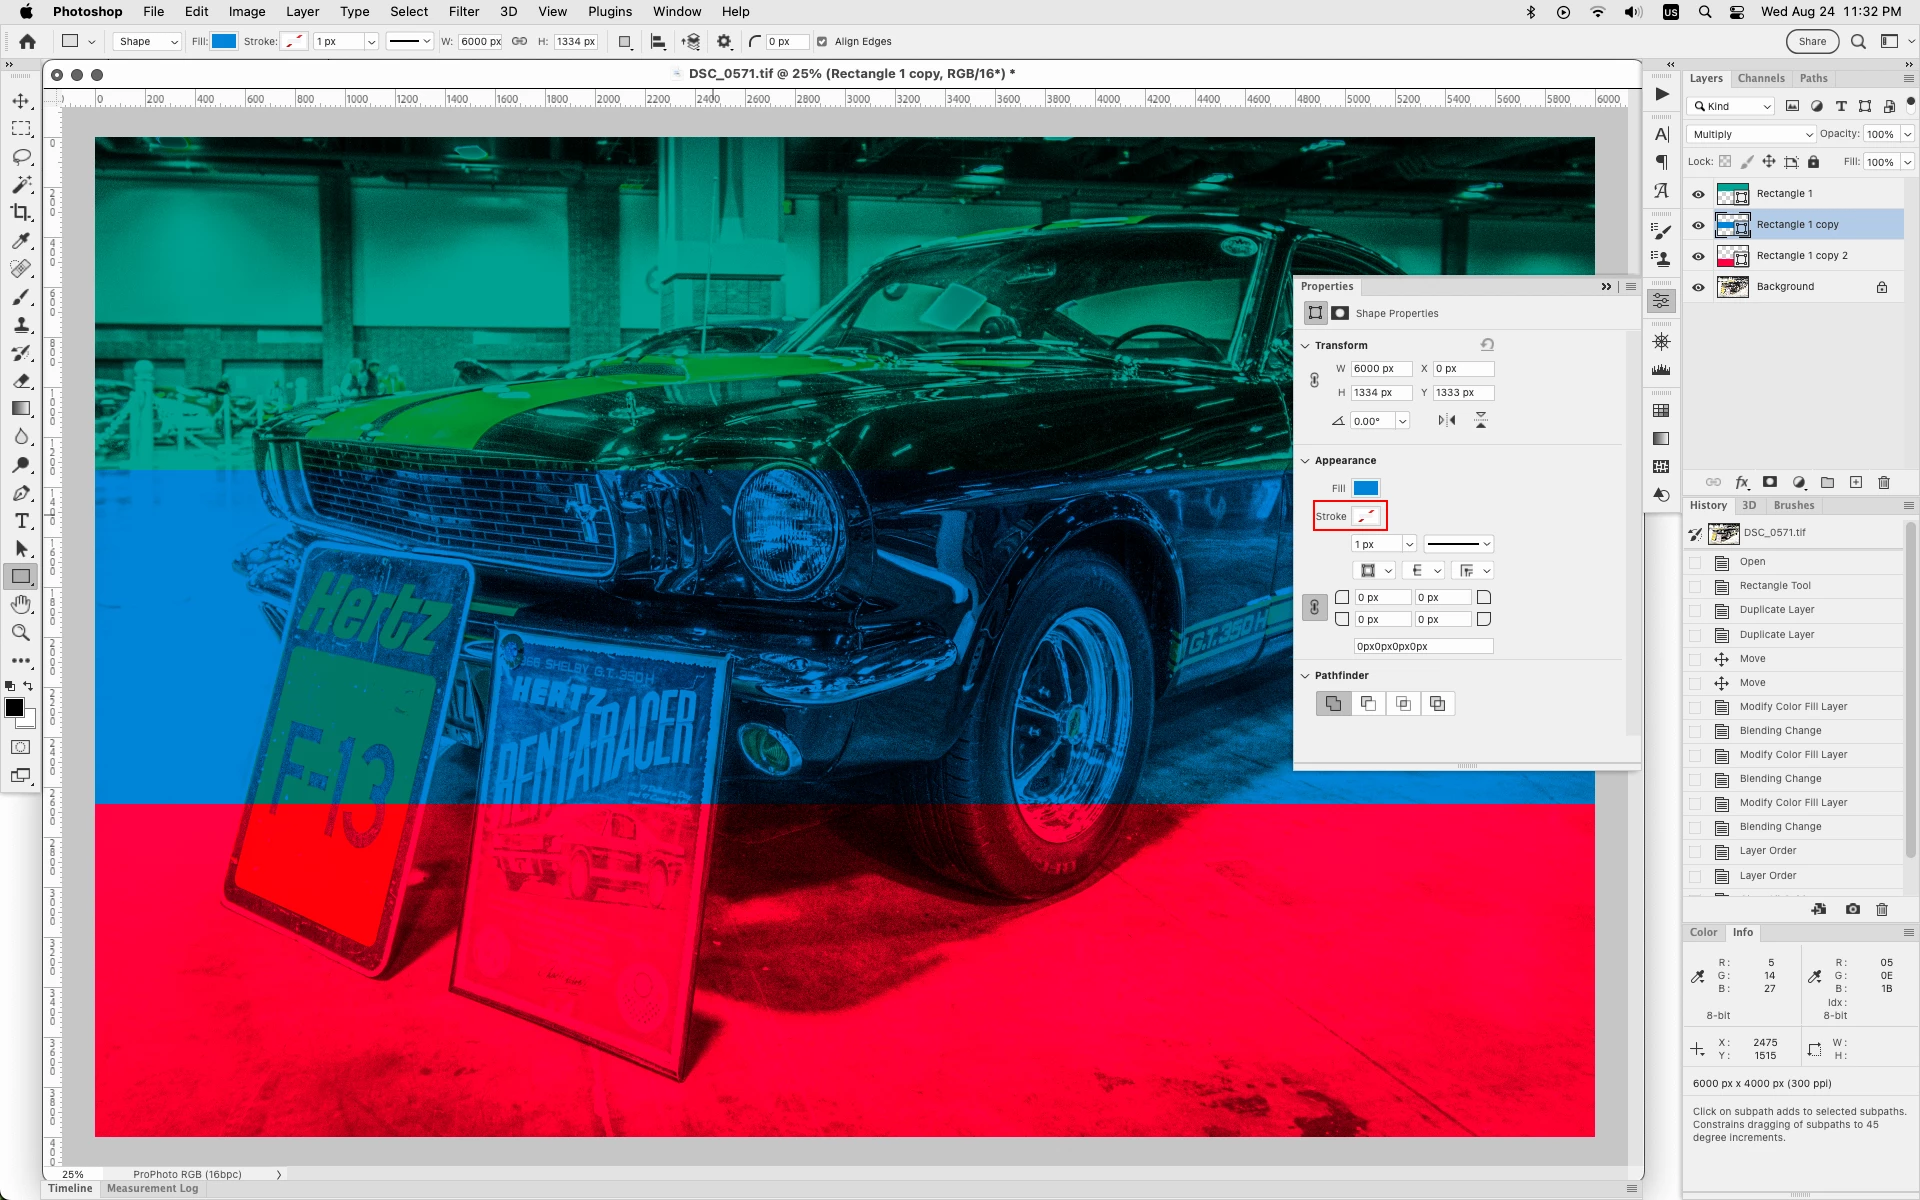Viewport: 1920px width, 1200px height.
Task: Click the blue Fill swatch in Appearance
Action: [1366, 488]
